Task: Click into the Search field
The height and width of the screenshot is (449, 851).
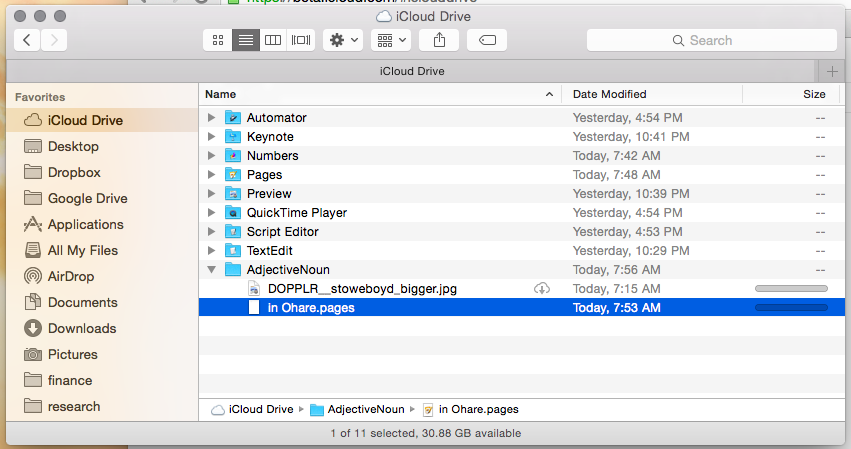Action: click(712, 40)
